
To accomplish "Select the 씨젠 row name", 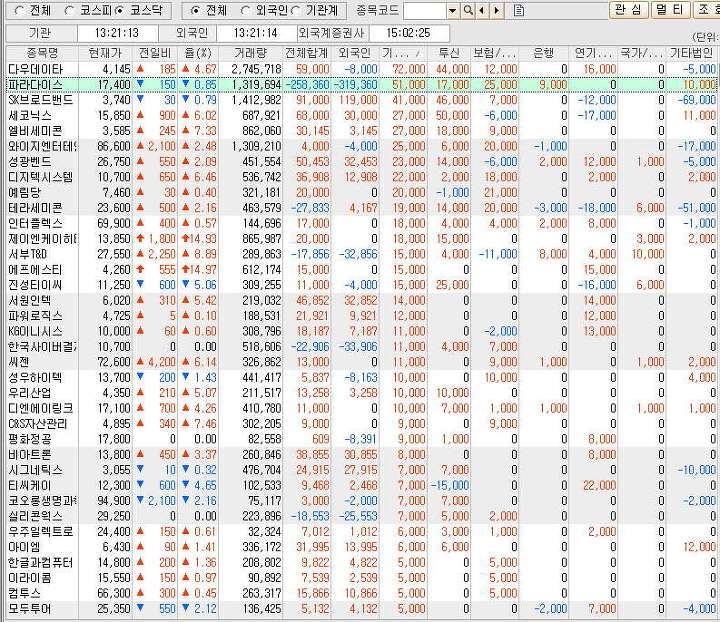I will click(19, 362).
